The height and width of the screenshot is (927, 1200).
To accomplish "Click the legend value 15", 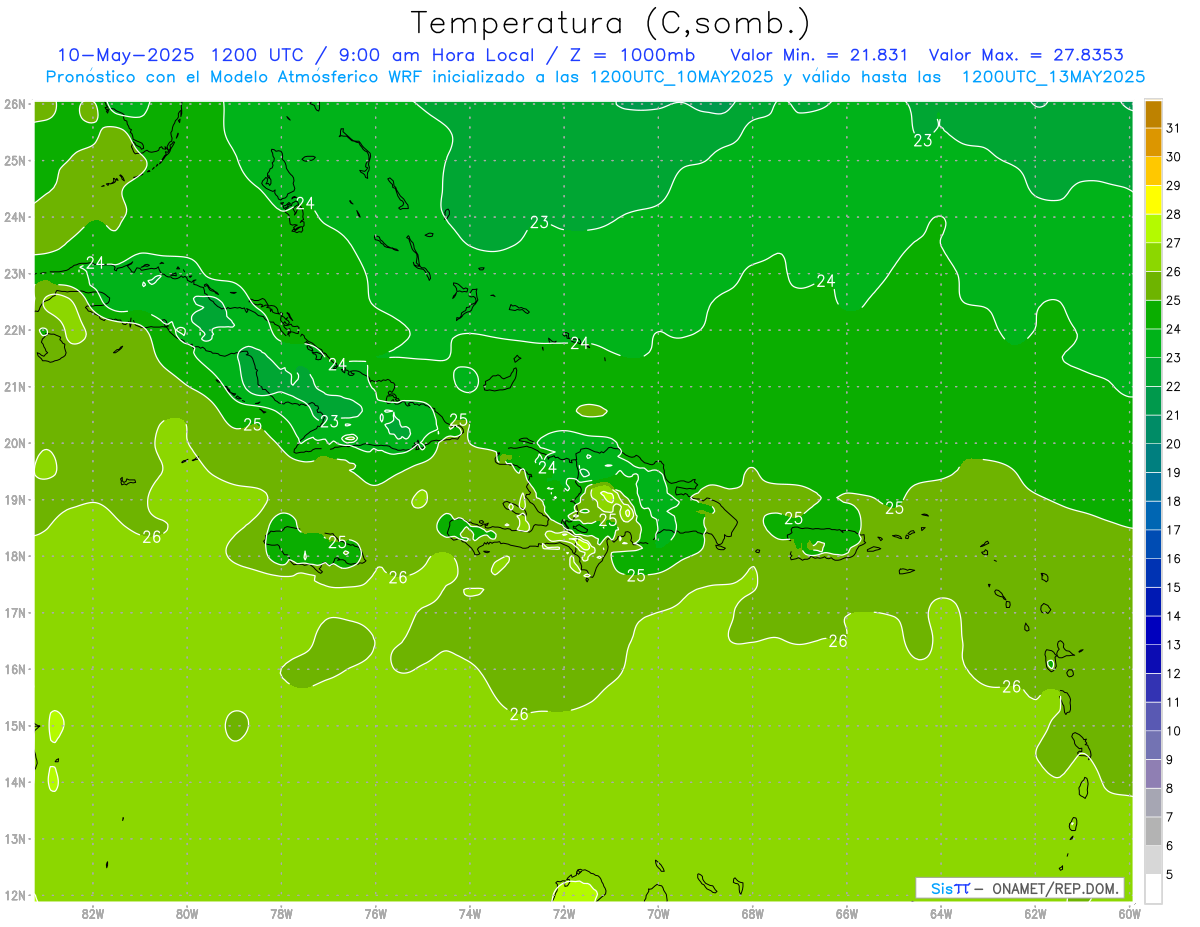I will pyautogui.click(x=1173, y=587).
